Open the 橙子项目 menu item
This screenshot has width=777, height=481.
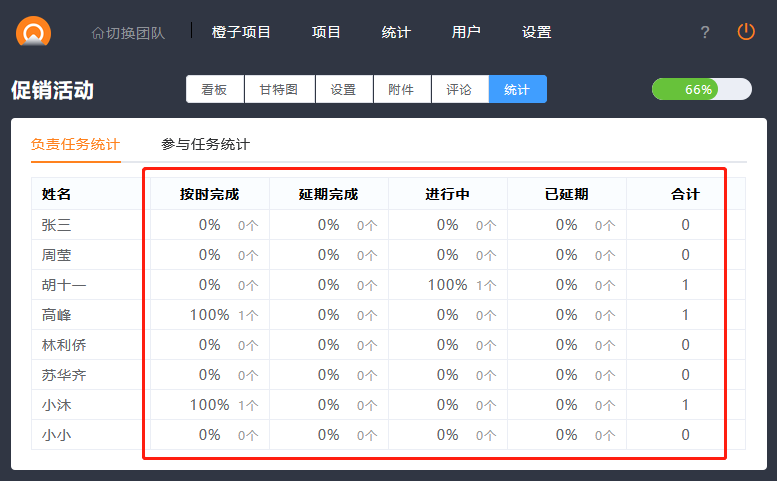(241, 32)
